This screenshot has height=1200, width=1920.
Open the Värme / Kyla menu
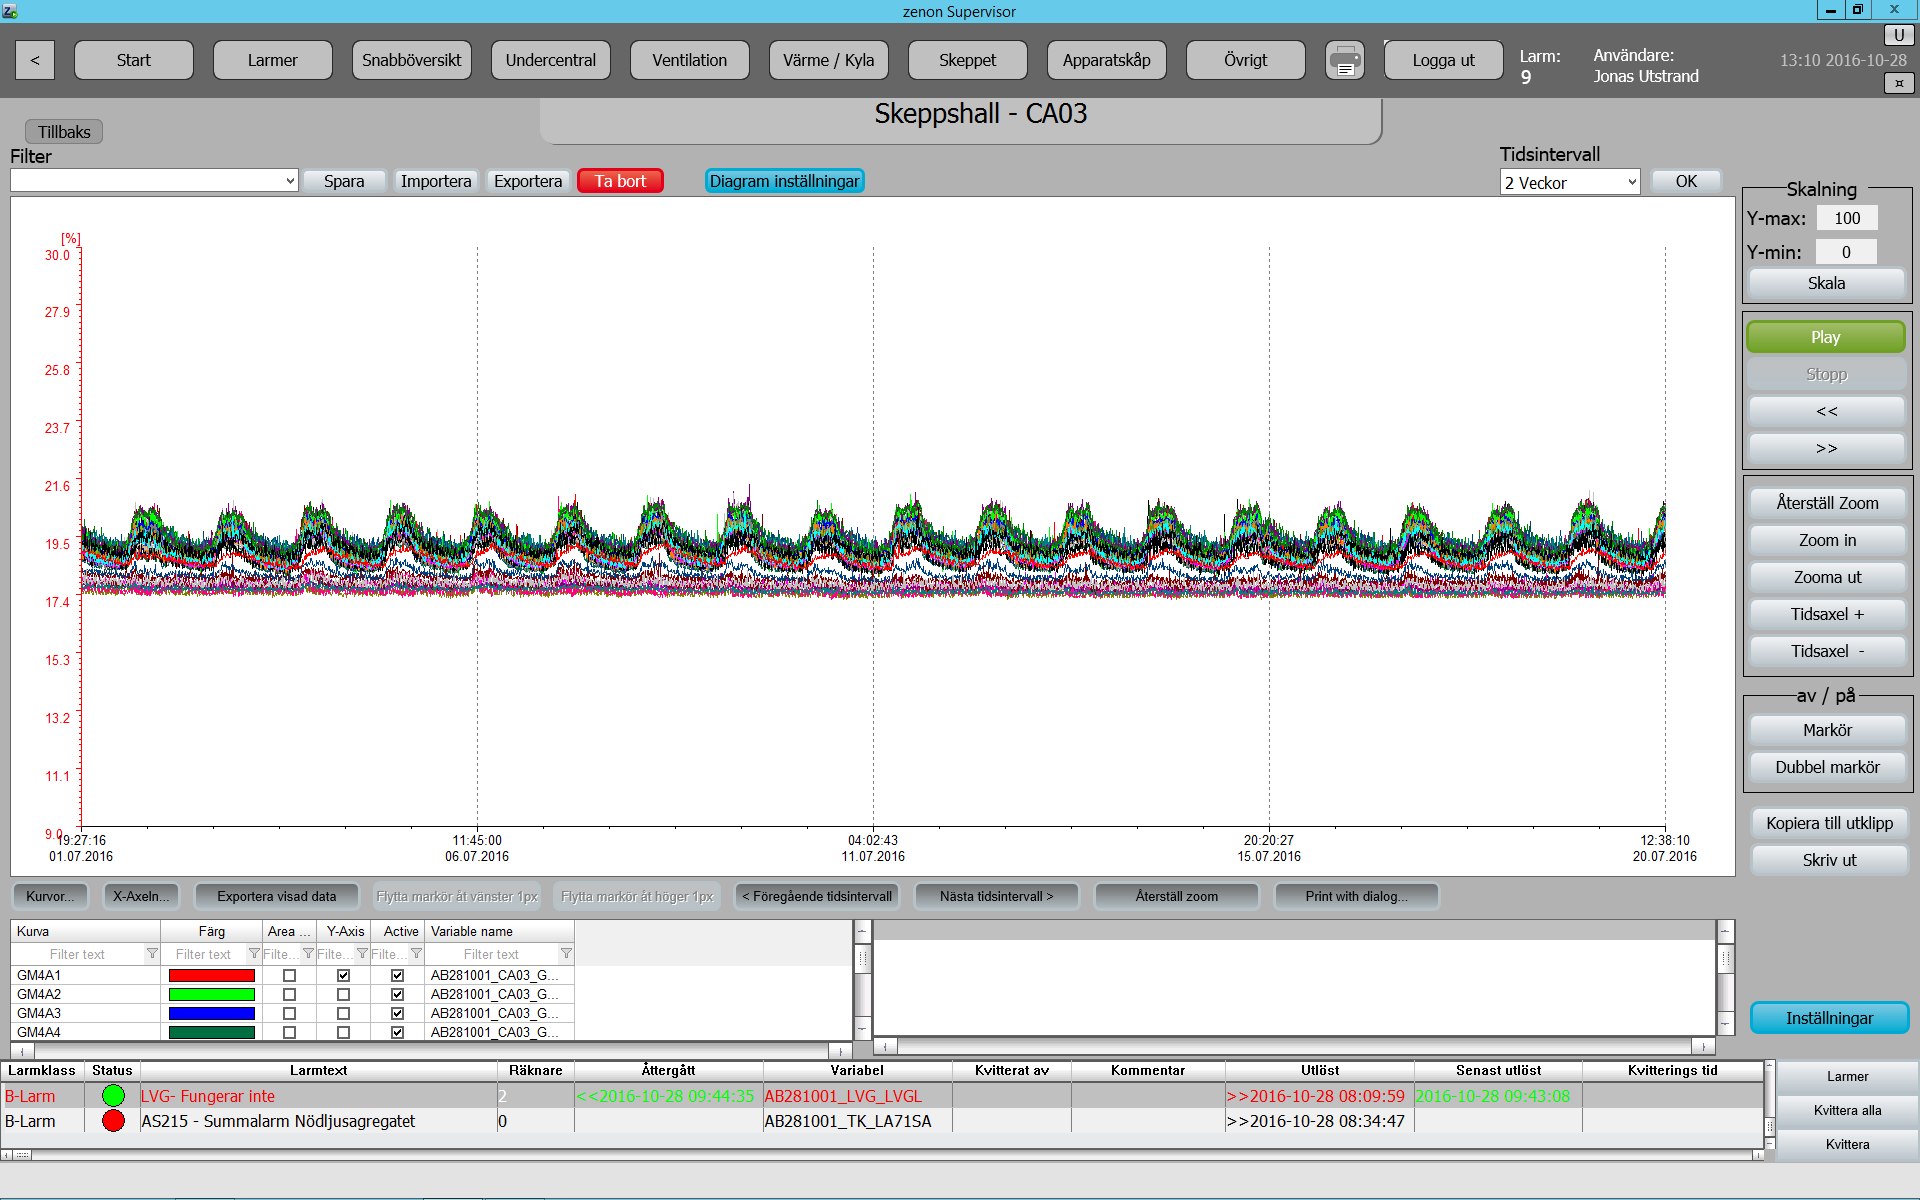[828, 61]
